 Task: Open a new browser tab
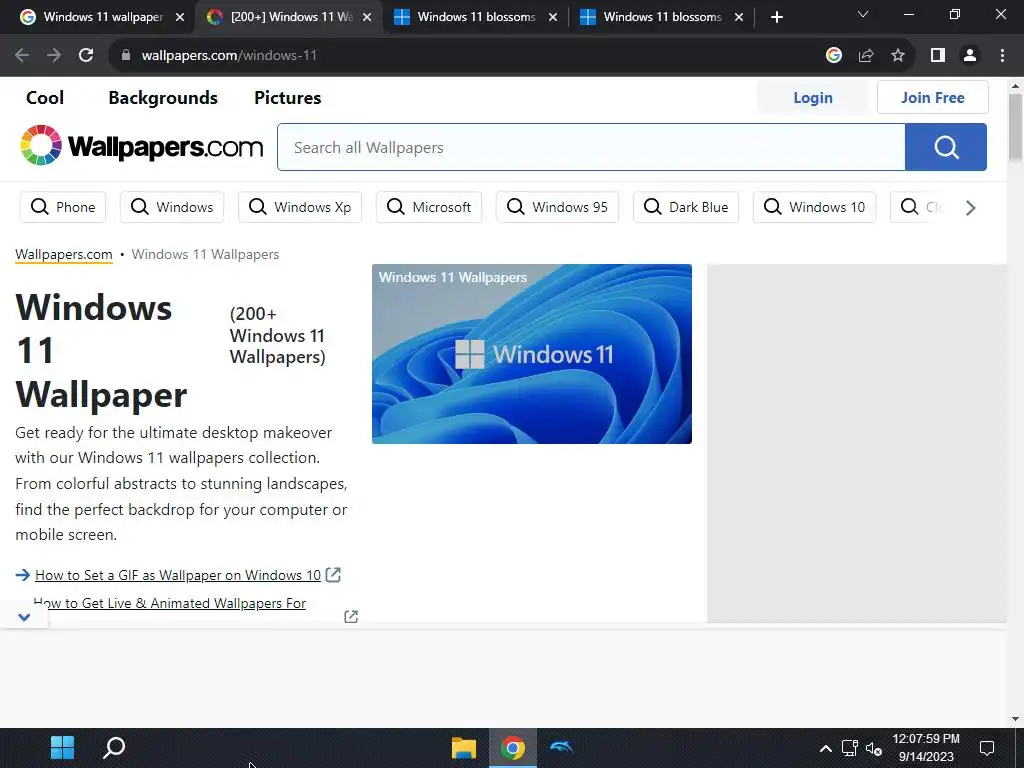(x=776, y=17)
